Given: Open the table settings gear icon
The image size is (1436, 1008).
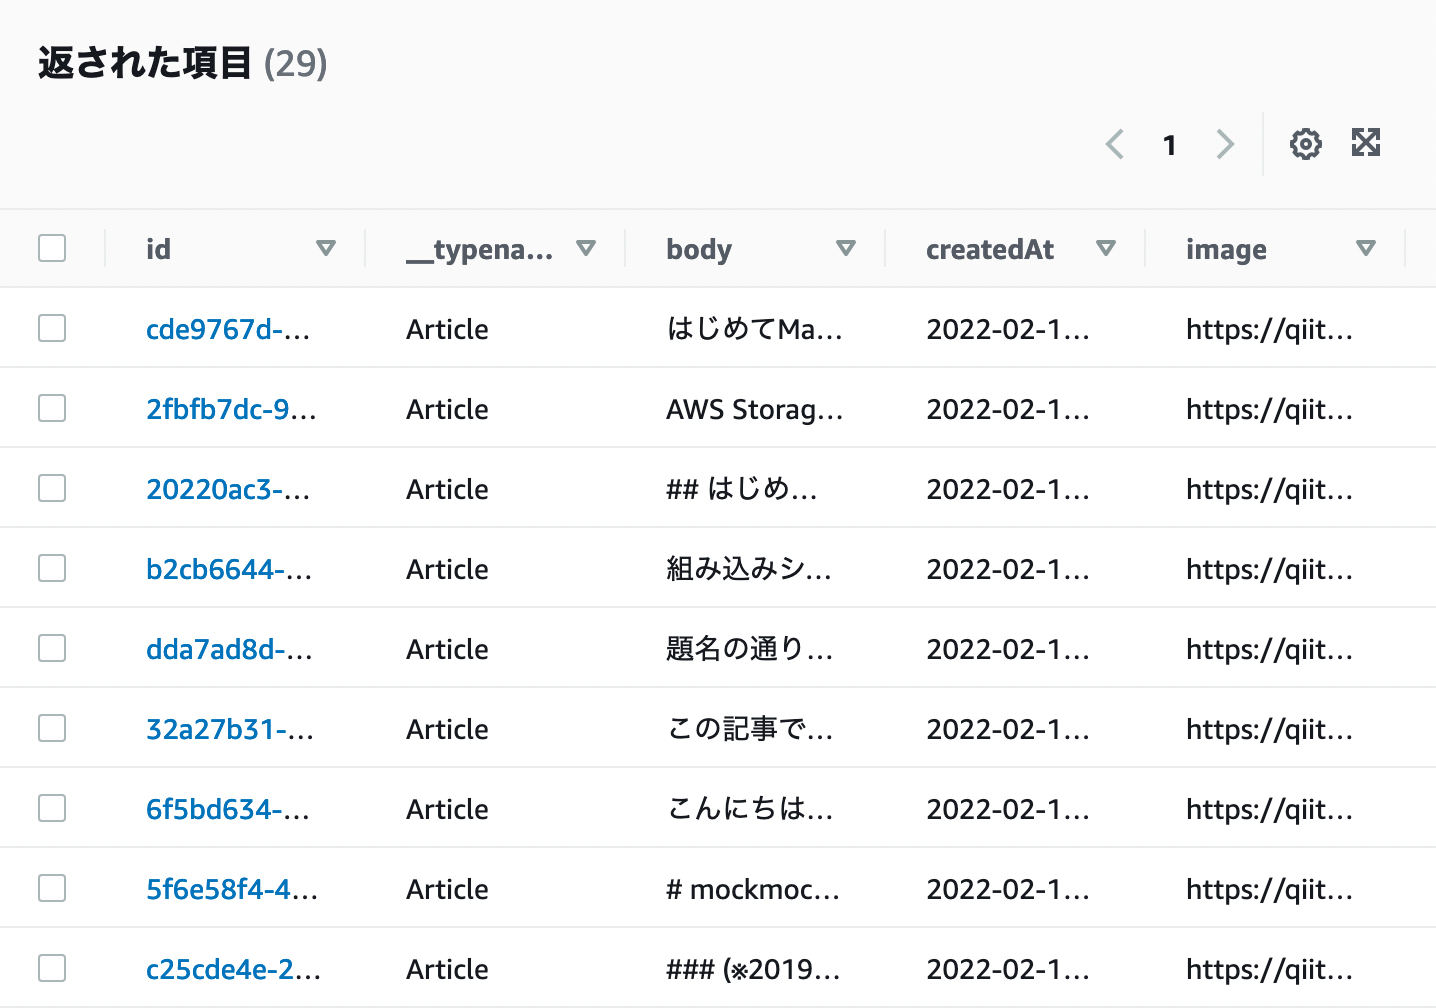Looking at the screenshot, I should (1305, 144).
